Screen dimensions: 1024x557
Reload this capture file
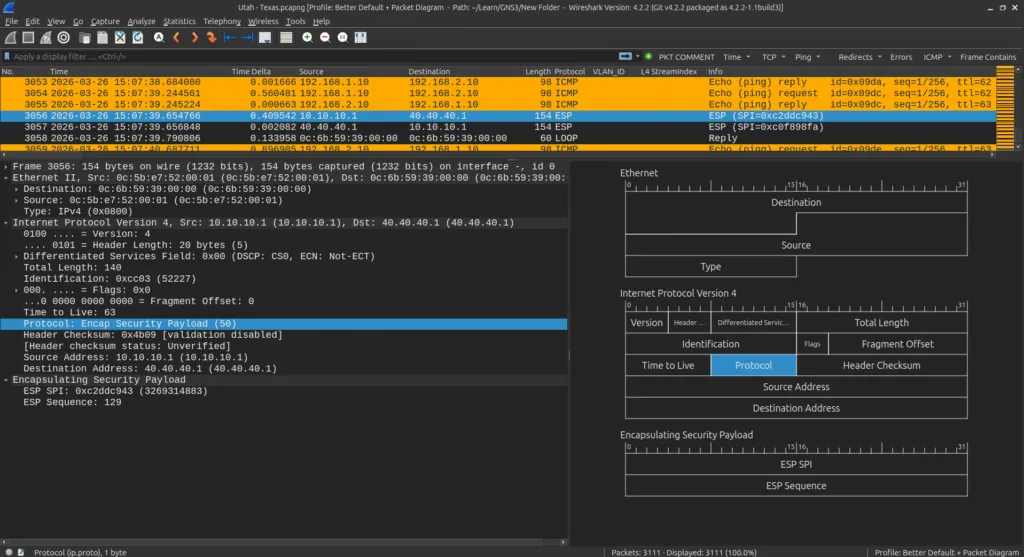[x=138, y=38]
